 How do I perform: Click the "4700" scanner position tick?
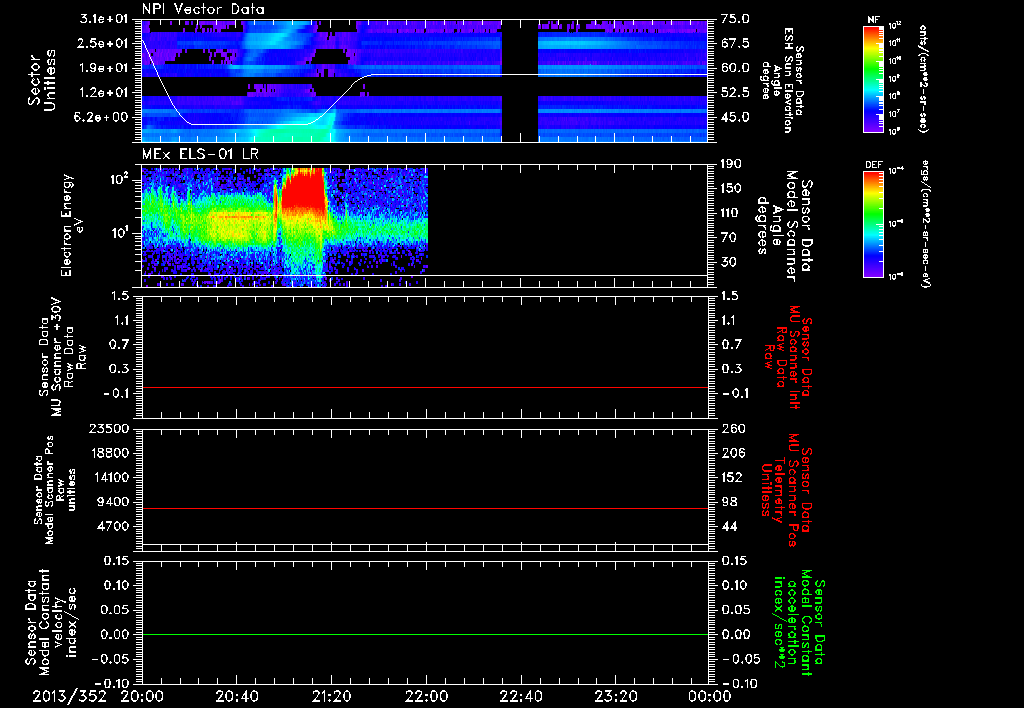coord(114,526)
